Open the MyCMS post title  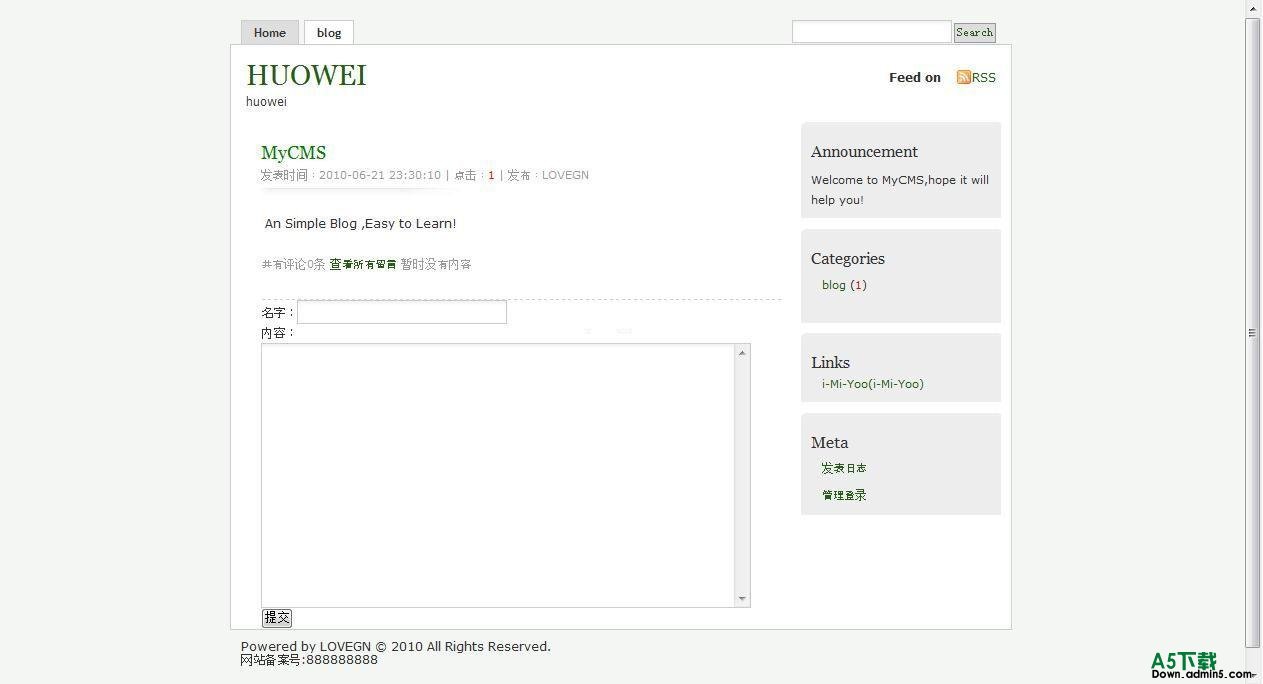pos(293,153)
